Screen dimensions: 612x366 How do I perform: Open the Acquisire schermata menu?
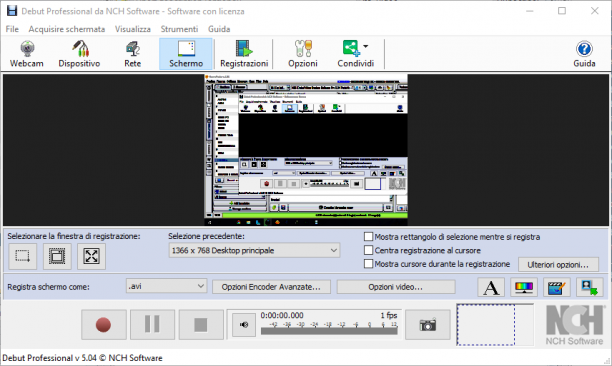[67, 29]
